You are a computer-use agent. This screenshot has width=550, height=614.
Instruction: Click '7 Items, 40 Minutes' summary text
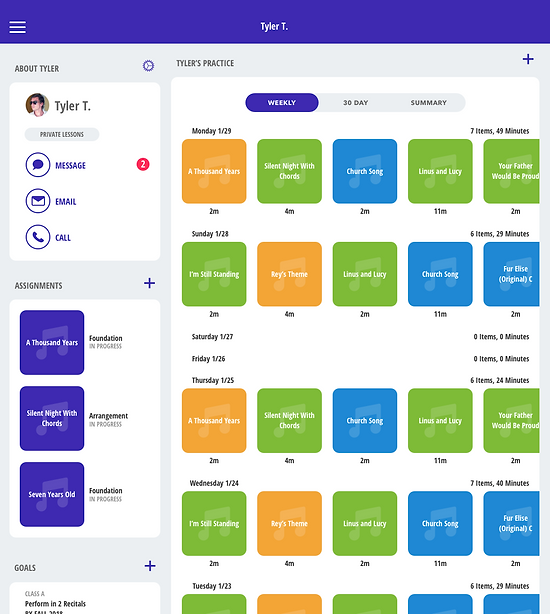500,483
